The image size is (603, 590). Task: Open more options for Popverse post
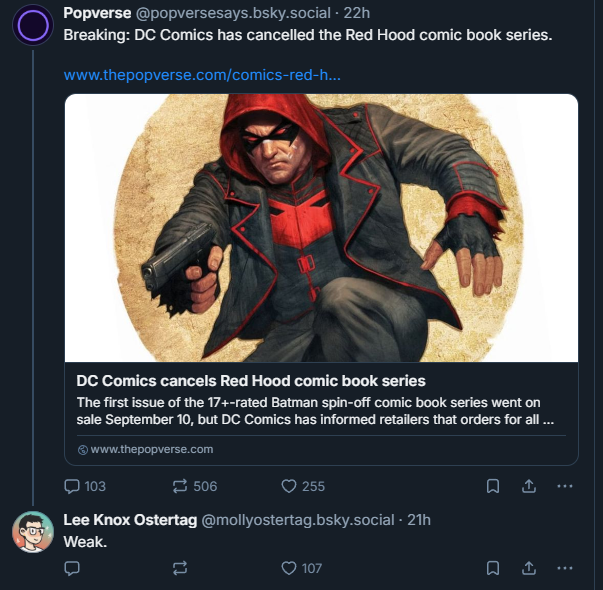(x=564, y=486)
